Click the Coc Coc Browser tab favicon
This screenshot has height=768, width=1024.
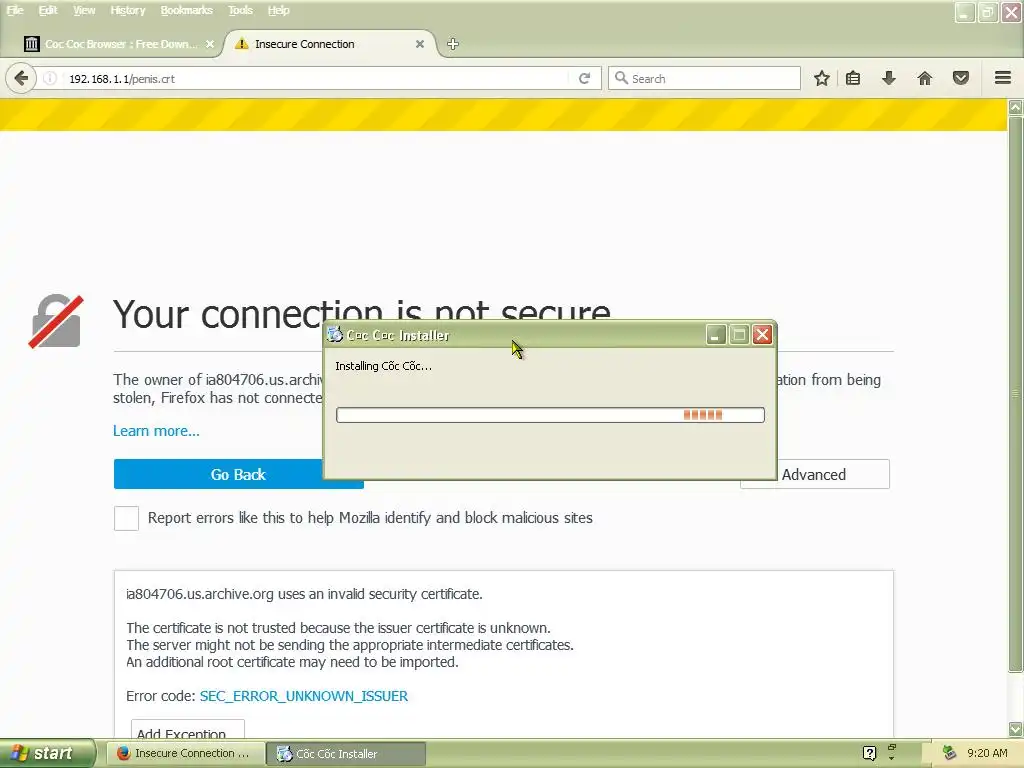point(31,44)
